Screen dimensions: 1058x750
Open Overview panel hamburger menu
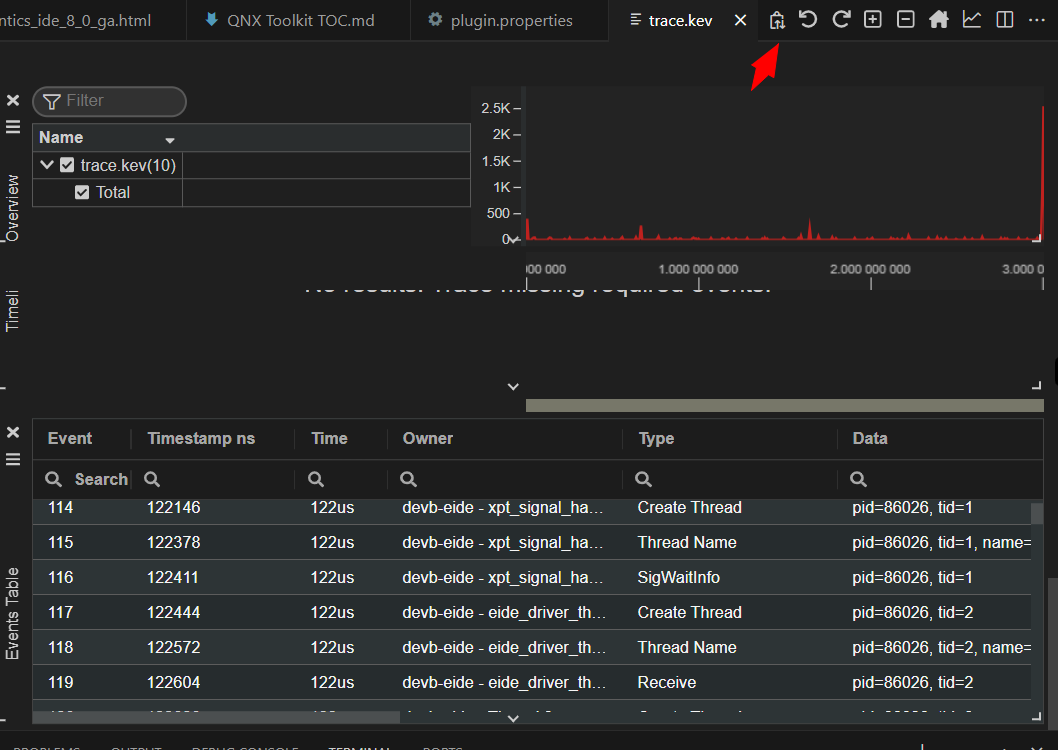(x=13, y=127)
